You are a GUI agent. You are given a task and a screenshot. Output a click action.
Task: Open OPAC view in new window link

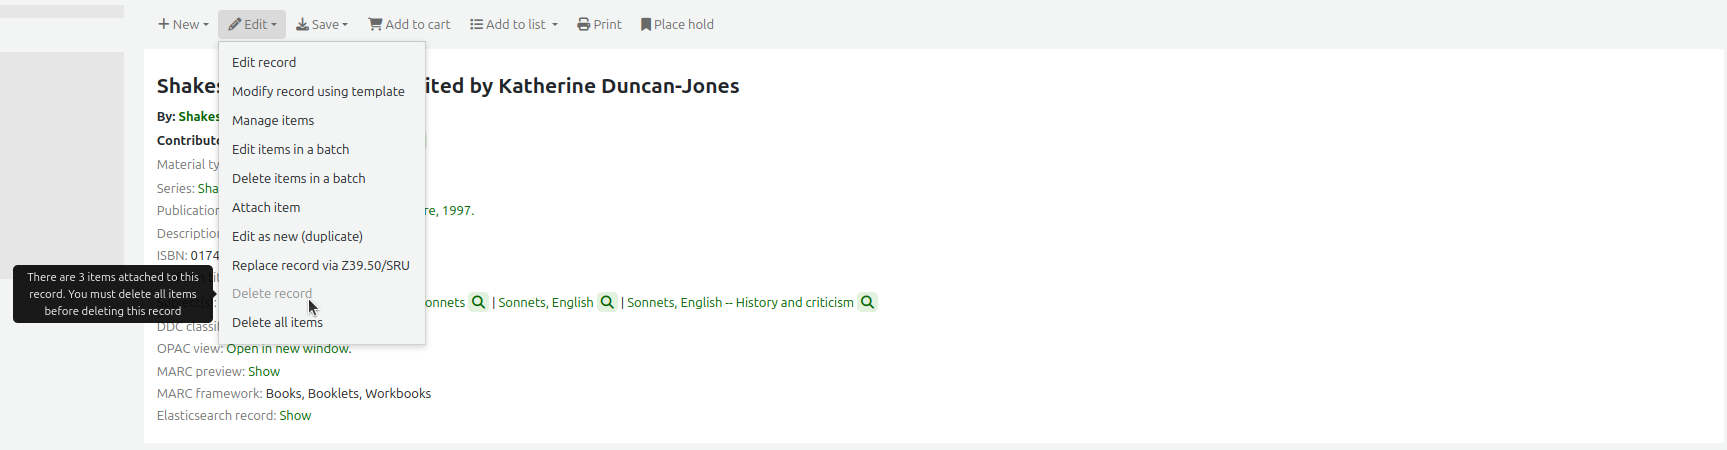coord(289,348)
